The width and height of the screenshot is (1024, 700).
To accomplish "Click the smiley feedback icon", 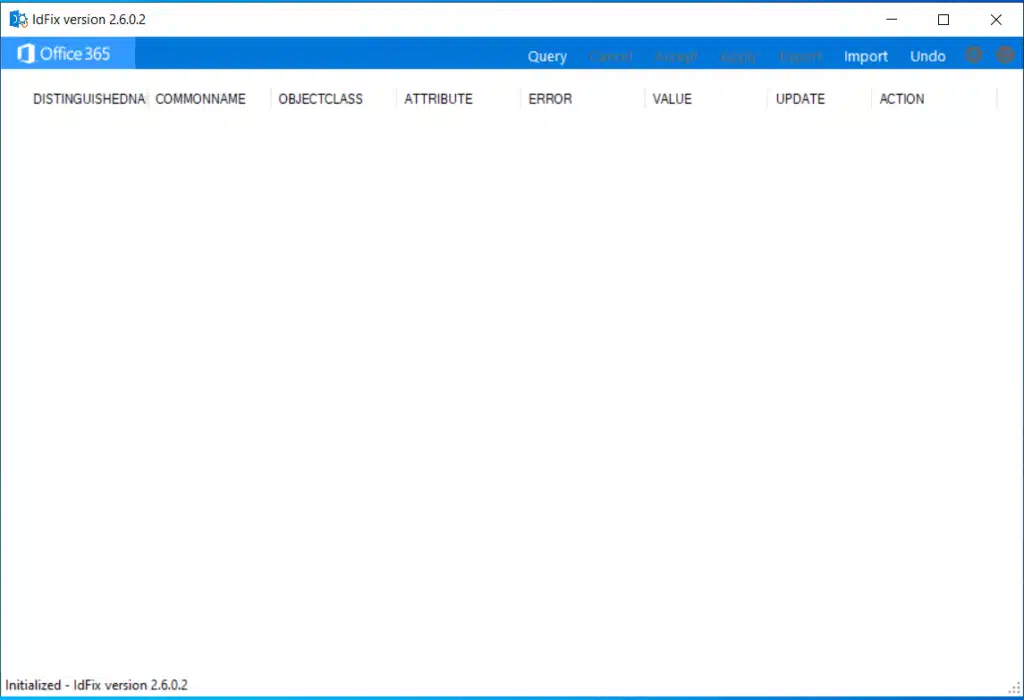I will 1005,55.
